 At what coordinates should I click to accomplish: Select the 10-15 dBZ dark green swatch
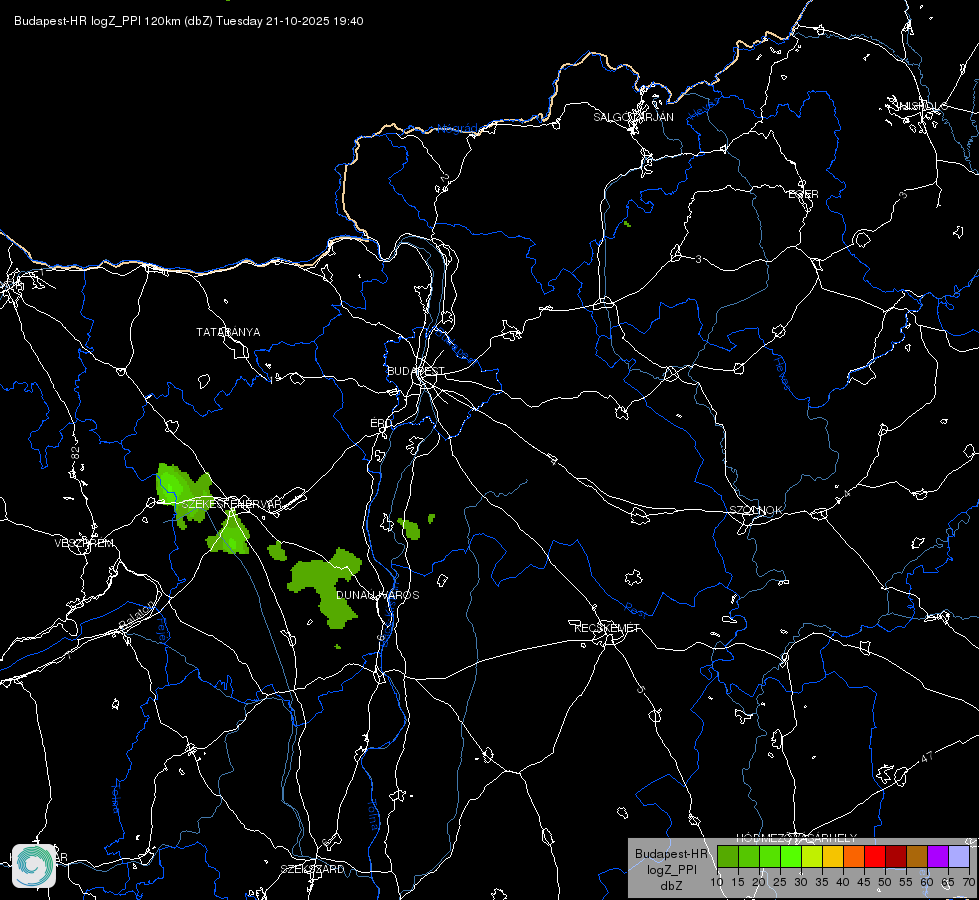click(728, 856)
